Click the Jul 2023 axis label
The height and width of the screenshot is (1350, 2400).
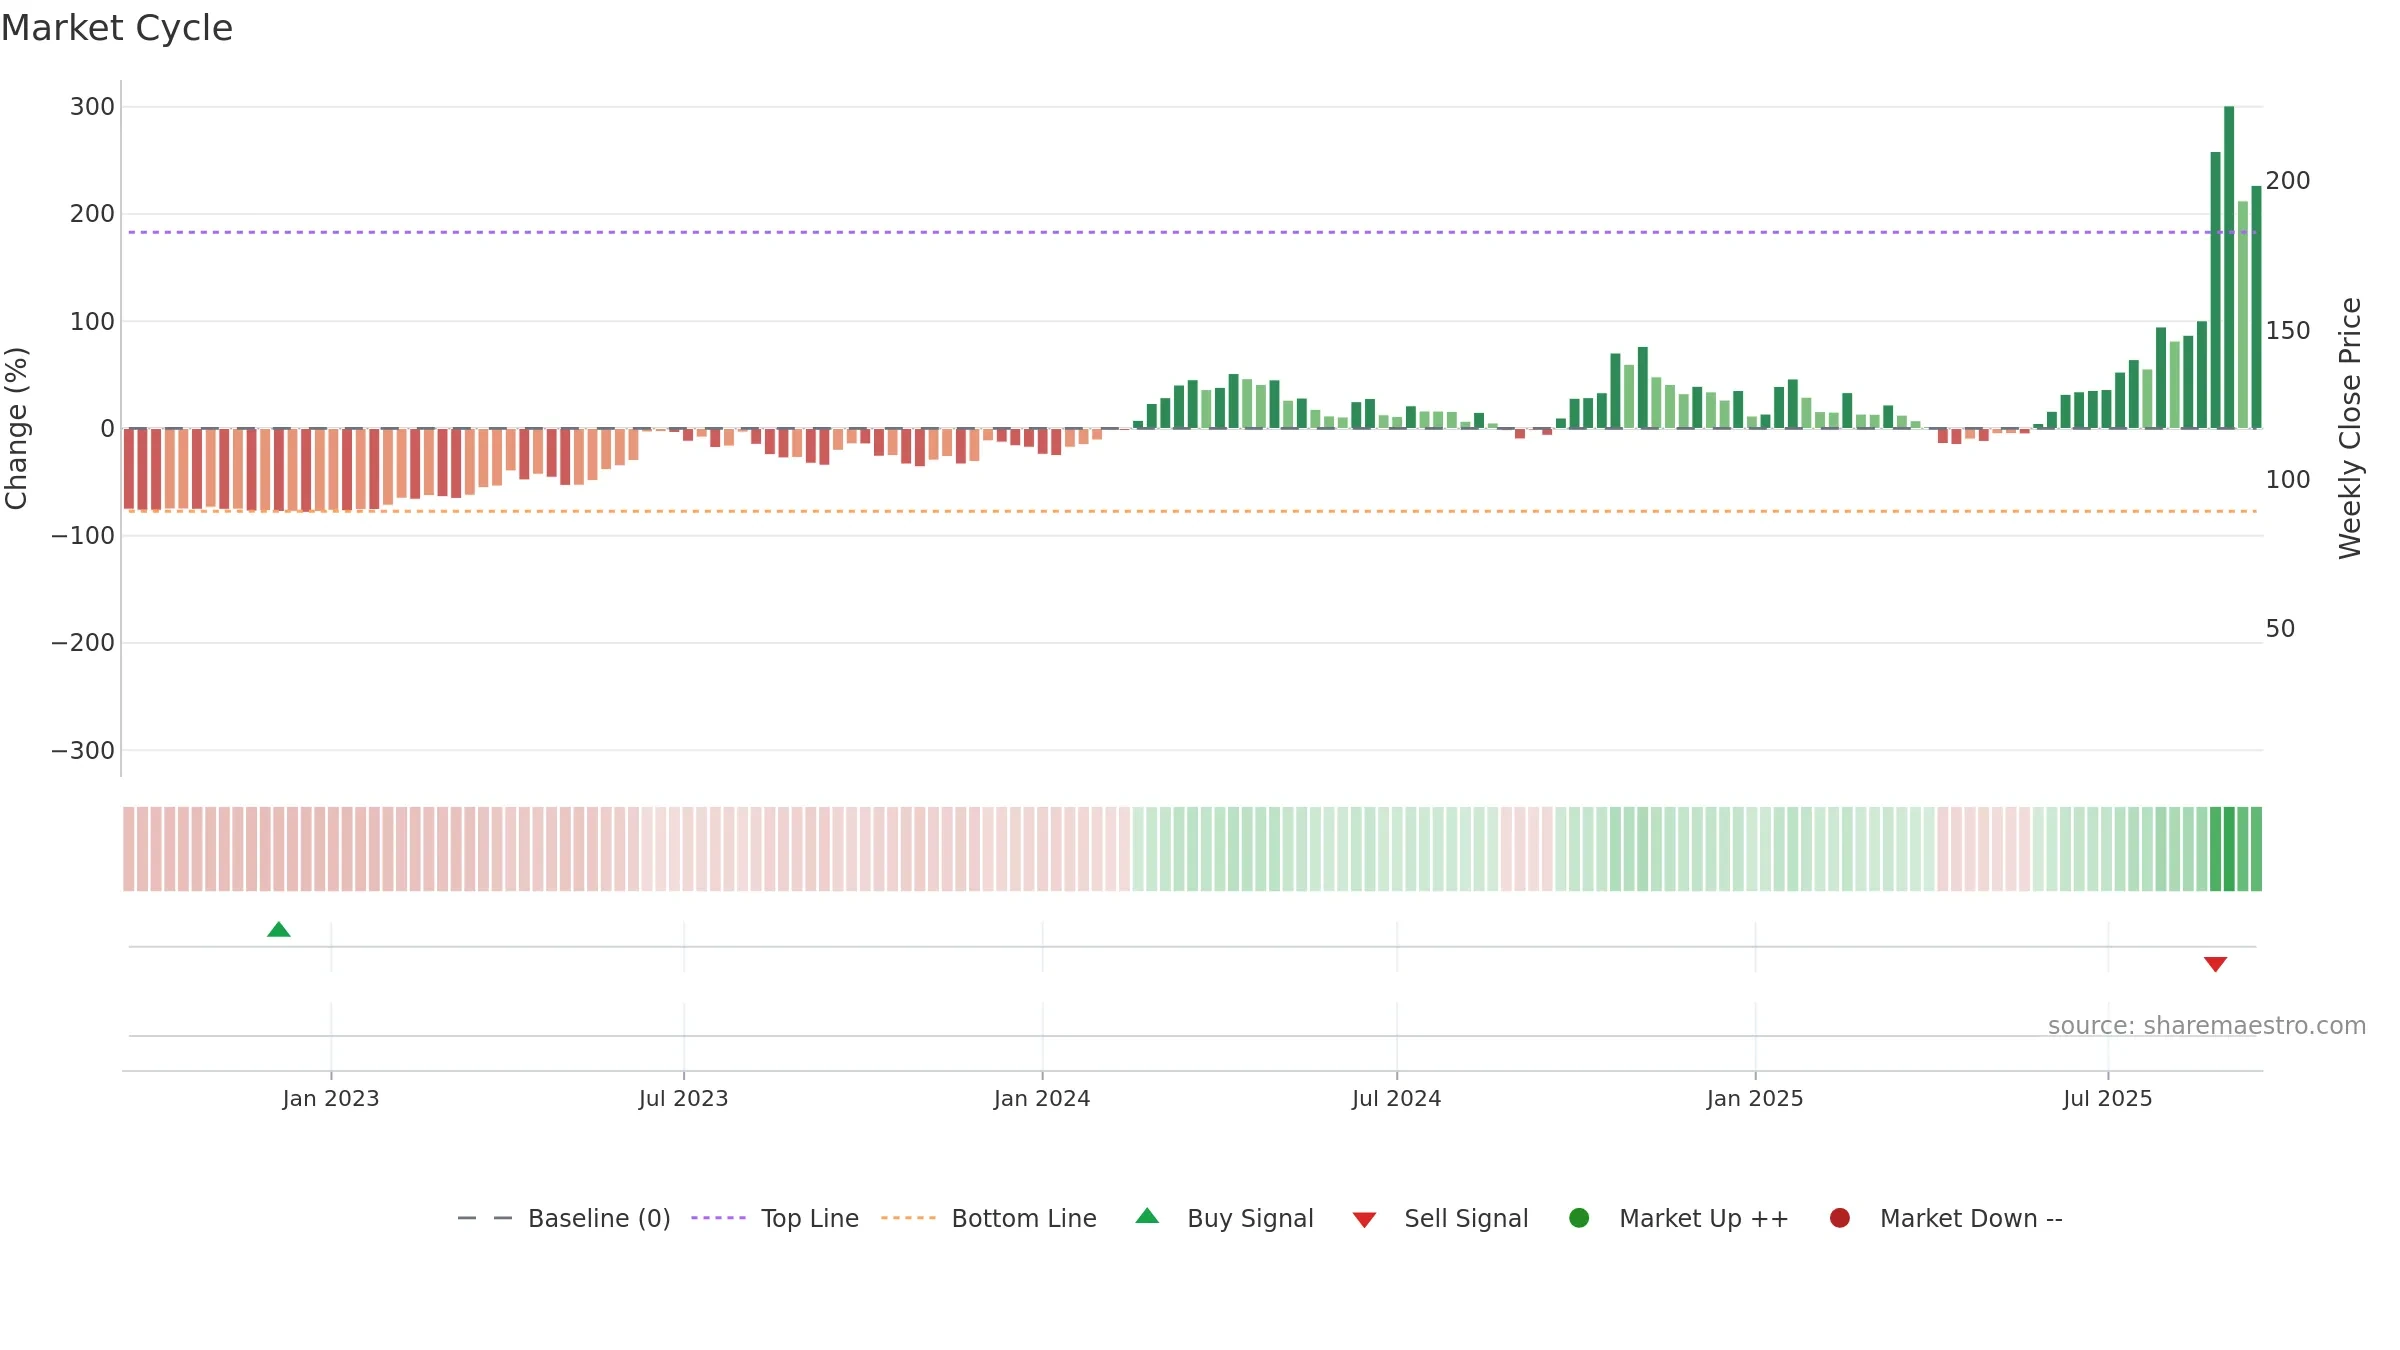(x=684, y=1099)
